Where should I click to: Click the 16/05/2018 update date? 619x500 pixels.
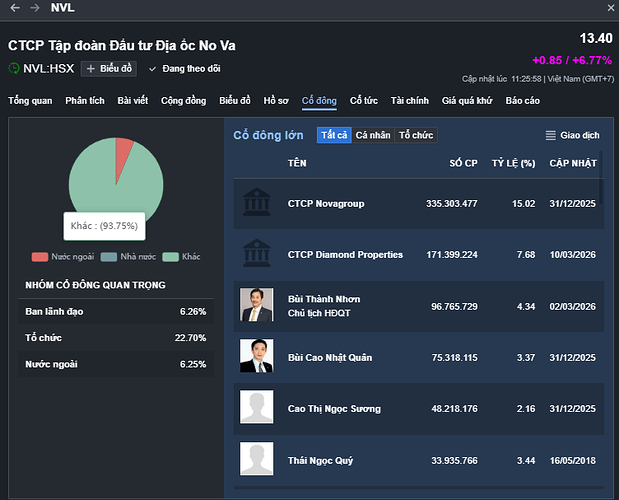coord(572,461)
